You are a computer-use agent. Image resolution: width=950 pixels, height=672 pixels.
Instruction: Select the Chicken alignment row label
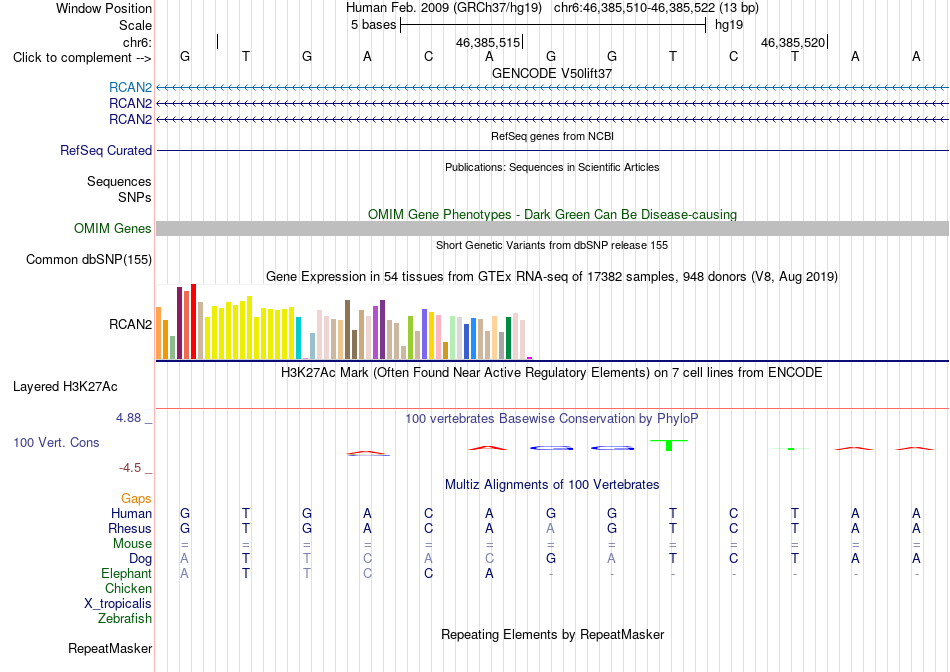pos(128,588)
